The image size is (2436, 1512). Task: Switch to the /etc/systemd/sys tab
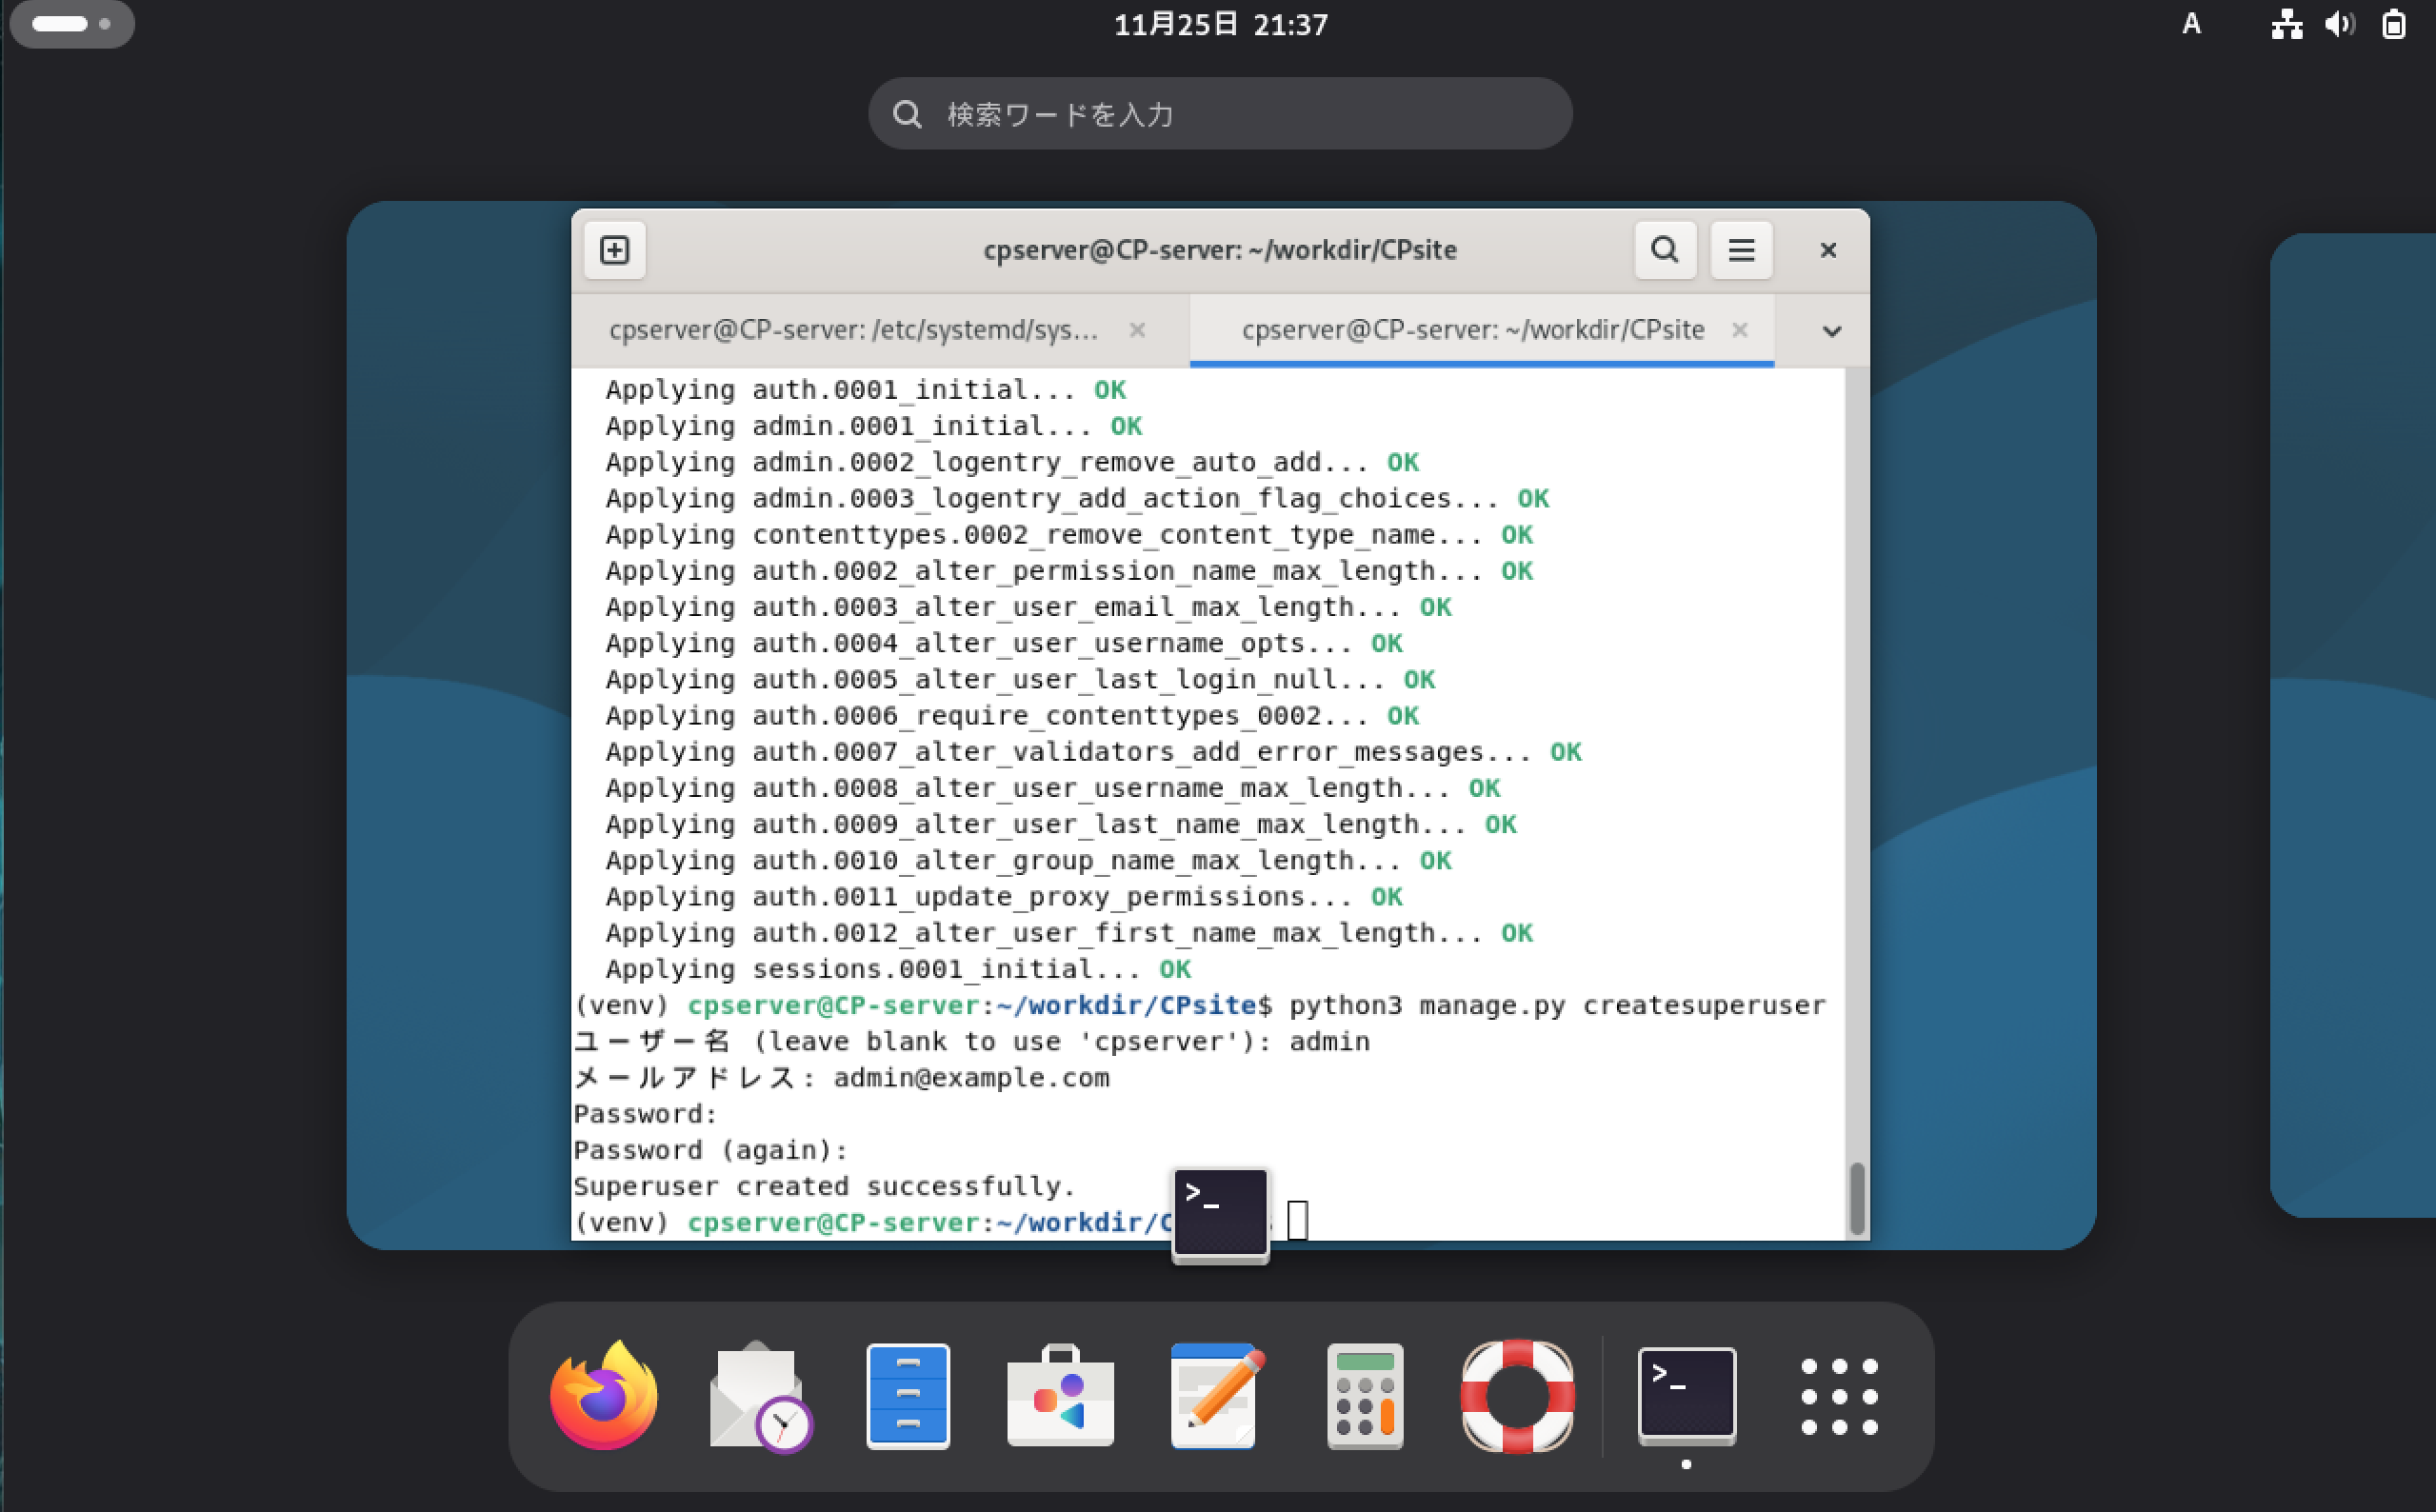pyautogui.click(x=853, y=330)
